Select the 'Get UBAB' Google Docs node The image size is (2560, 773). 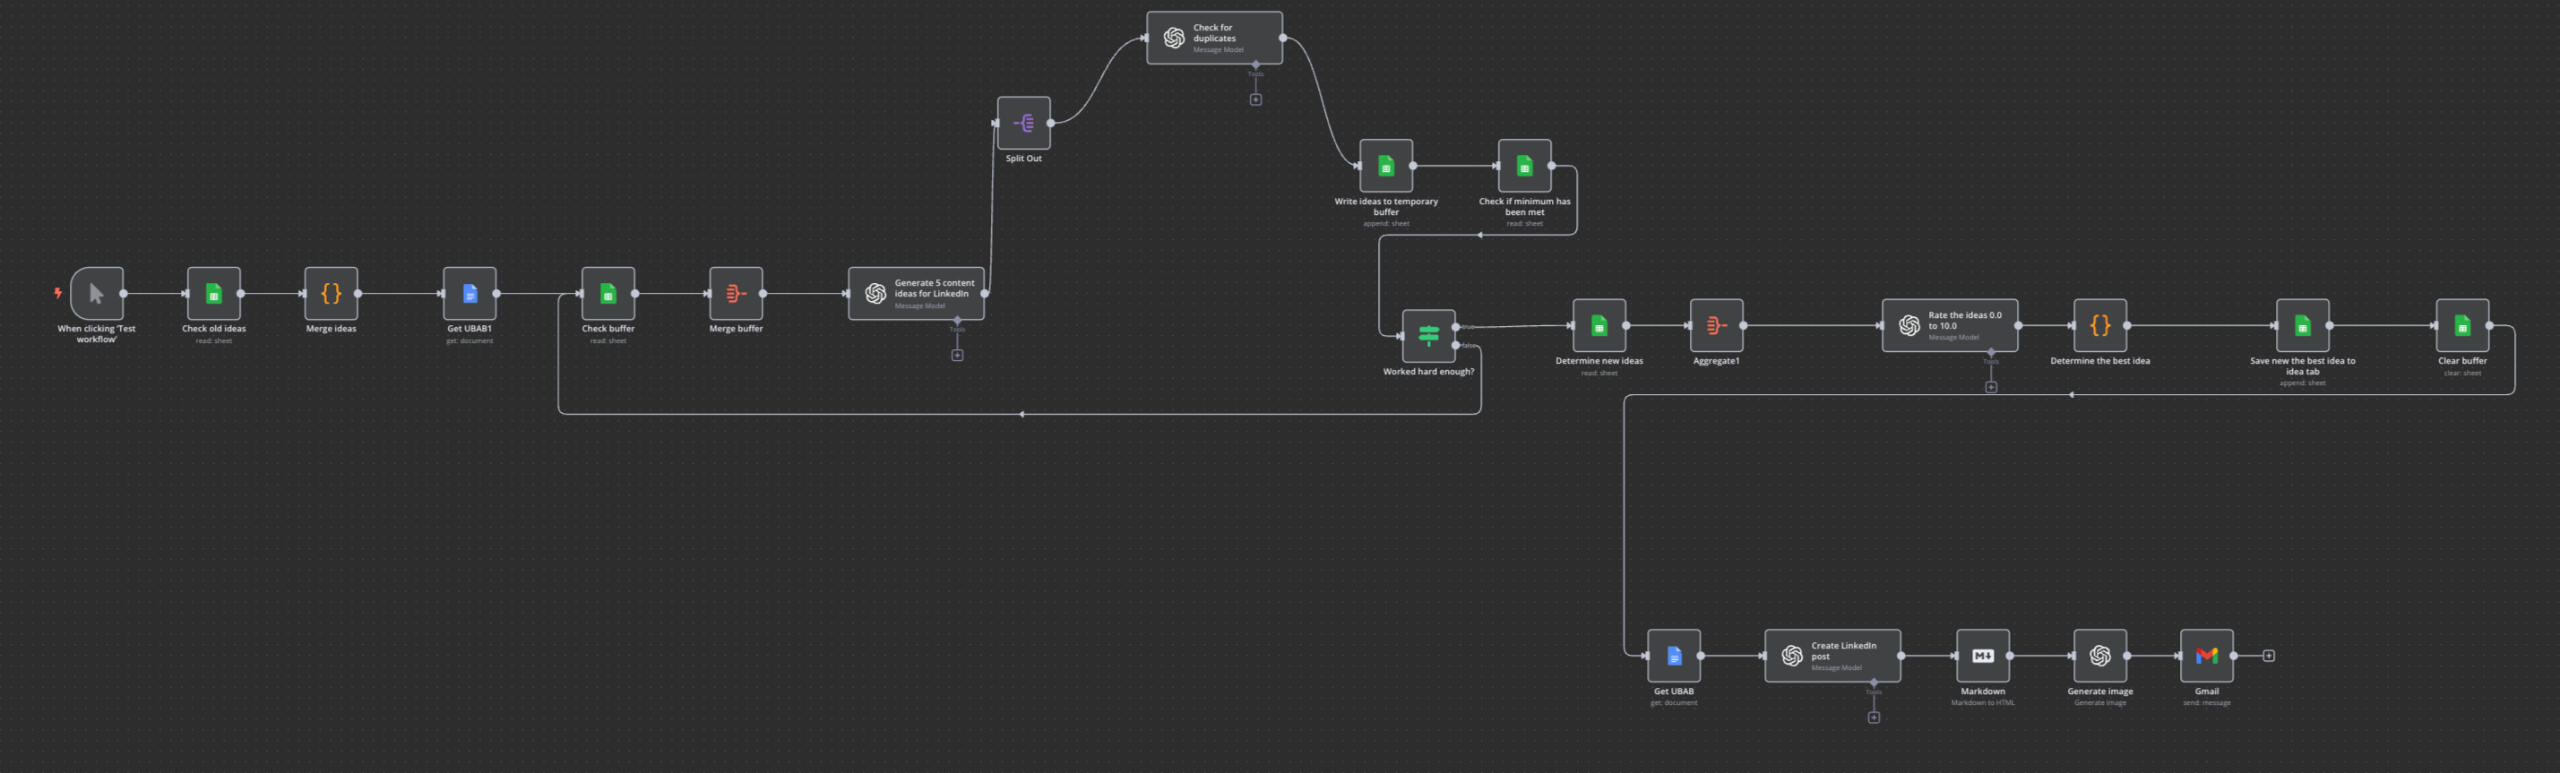pos(1673,656)
